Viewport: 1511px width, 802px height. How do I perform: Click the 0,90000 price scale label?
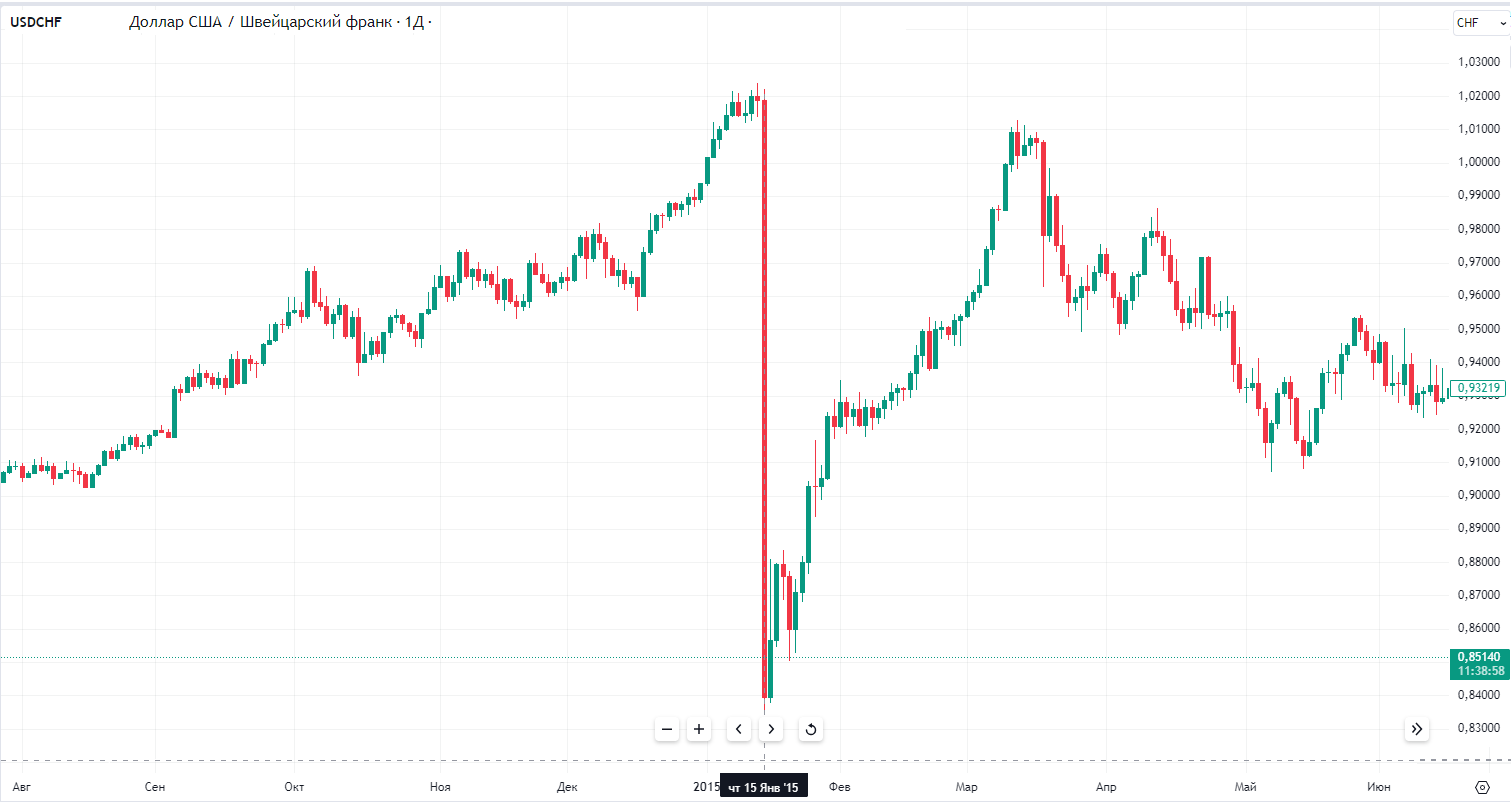[x=1479, y=495]
